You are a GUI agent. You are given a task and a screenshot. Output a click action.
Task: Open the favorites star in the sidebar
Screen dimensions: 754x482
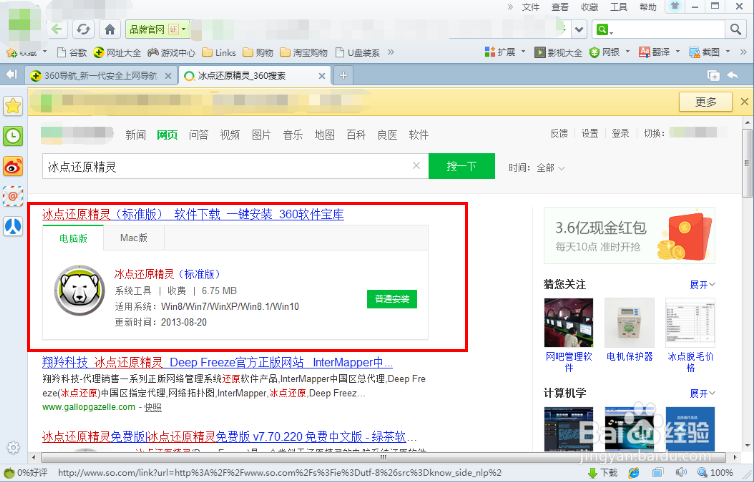(13, 106)
